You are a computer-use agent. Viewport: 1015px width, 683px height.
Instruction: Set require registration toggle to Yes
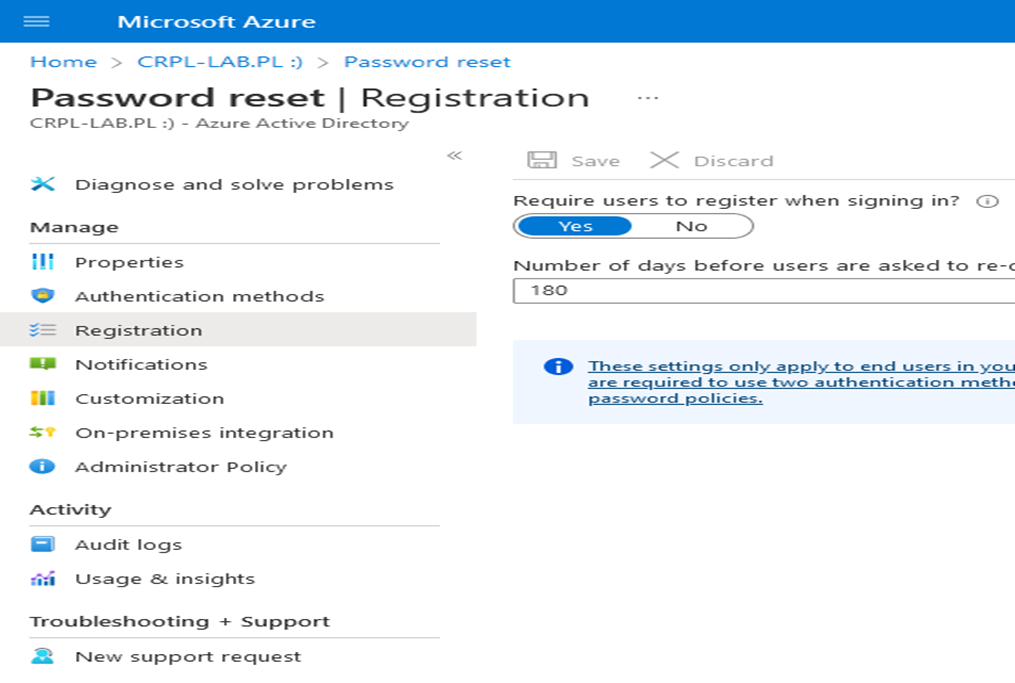[575, 226]
